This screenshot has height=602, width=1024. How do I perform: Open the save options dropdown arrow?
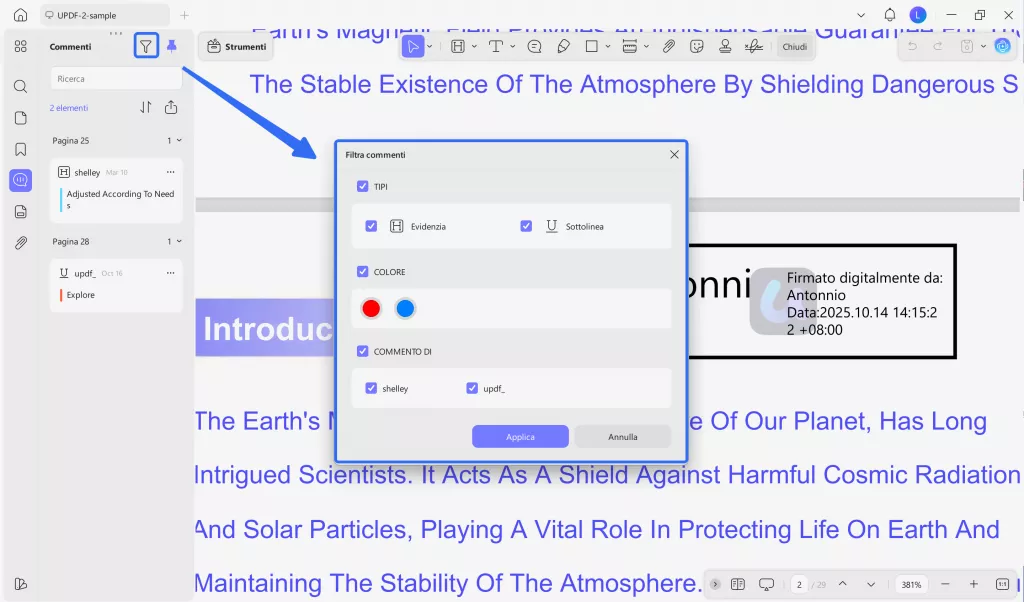pos(983,46)
